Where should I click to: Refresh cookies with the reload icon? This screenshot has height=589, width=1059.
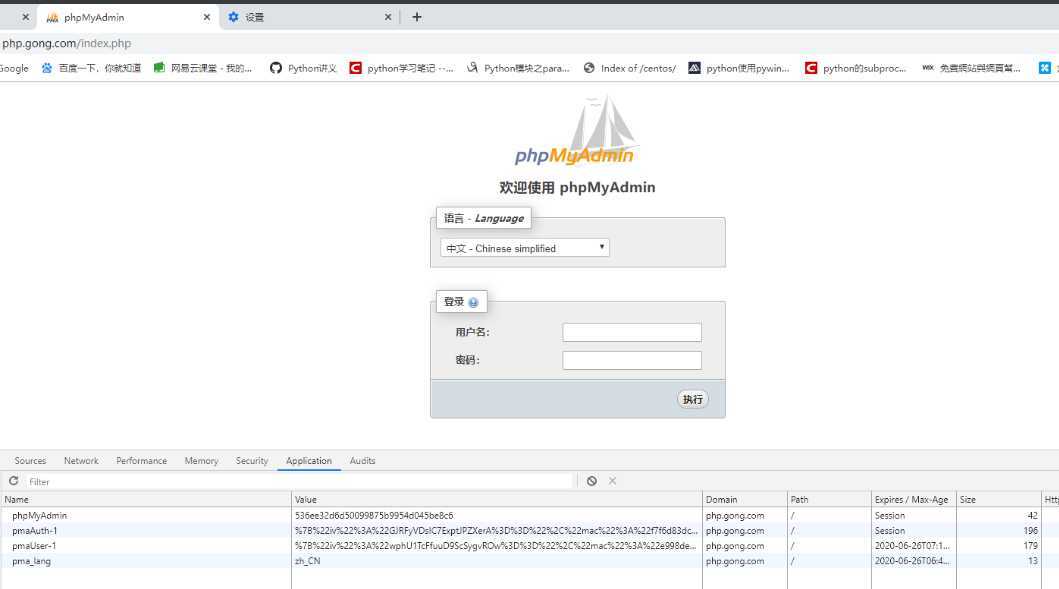click(14, 481)
